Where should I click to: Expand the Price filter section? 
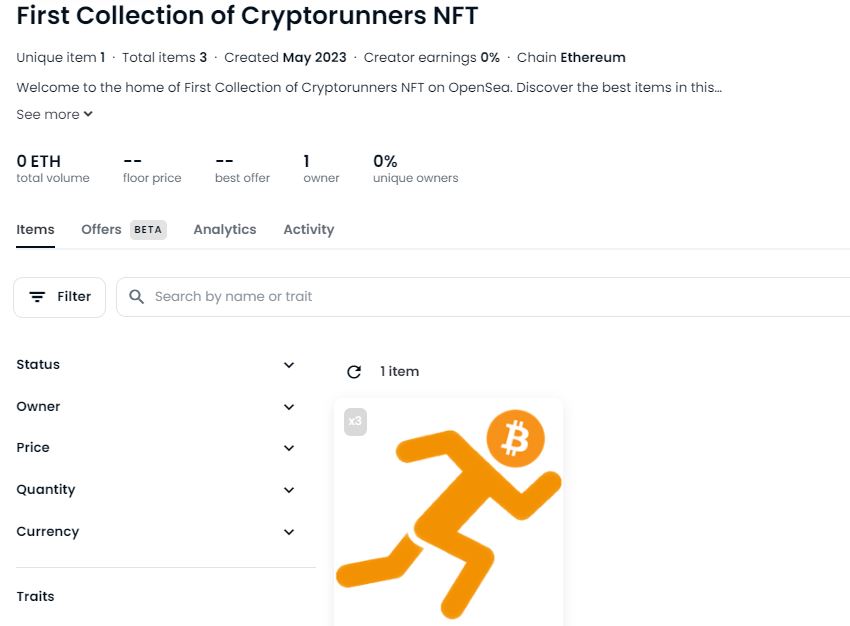pyautogui.click(x=289, y=448)
